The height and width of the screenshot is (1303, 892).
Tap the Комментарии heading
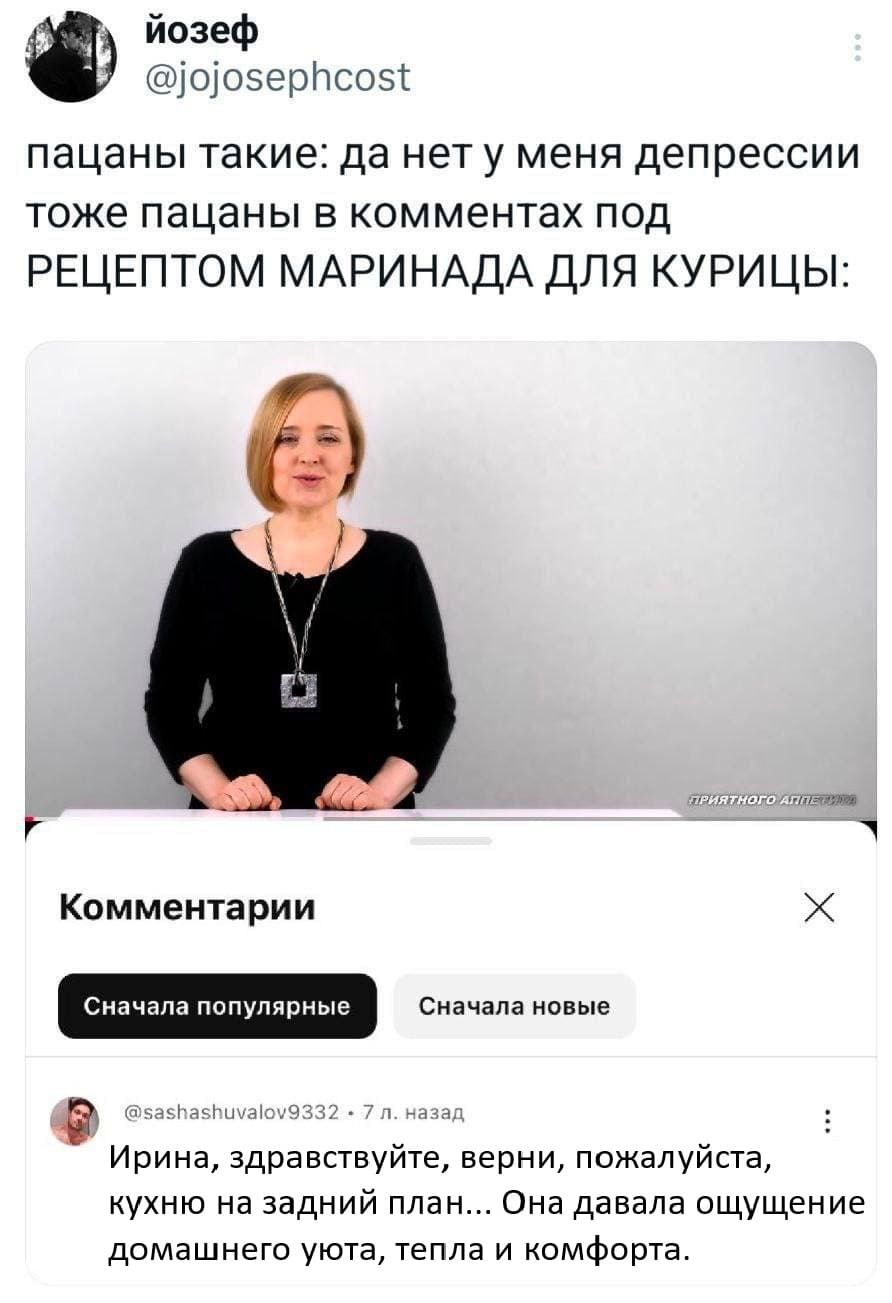188,907
